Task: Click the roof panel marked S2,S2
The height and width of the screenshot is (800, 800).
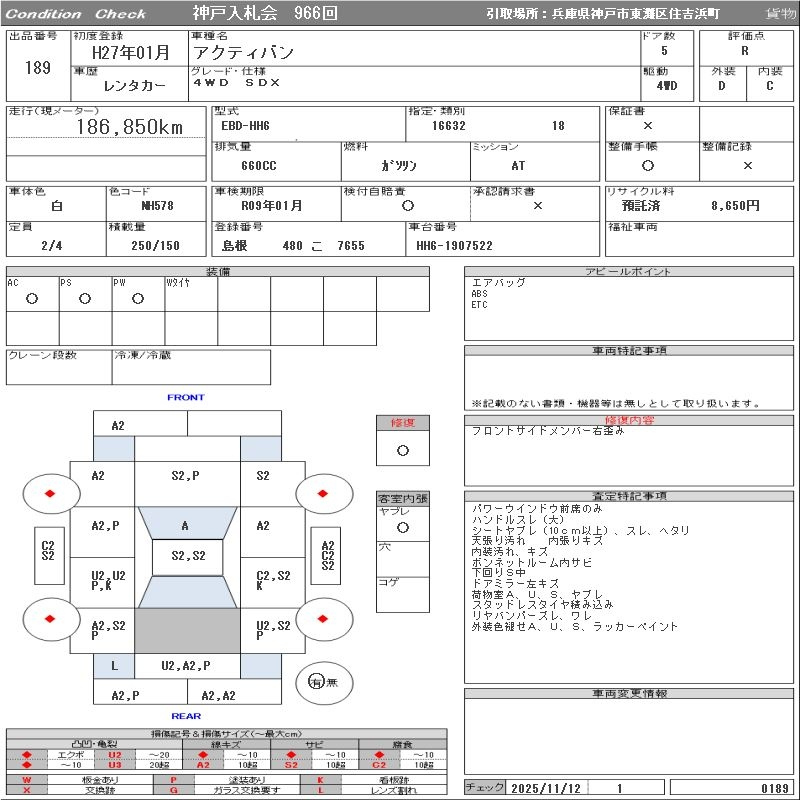Action: pyautogui.click(x=188, y=556)
